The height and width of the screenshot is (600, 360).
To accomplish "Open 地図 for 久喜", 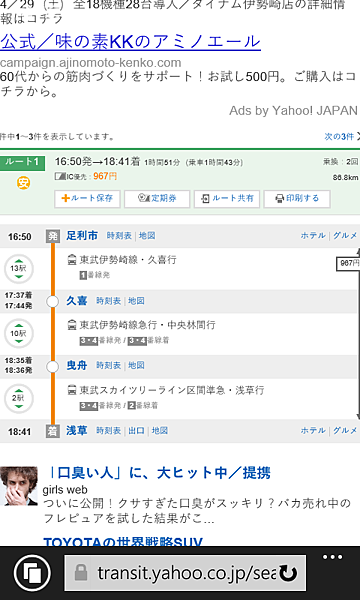I will pyautogui.click(x=136, y=301).
